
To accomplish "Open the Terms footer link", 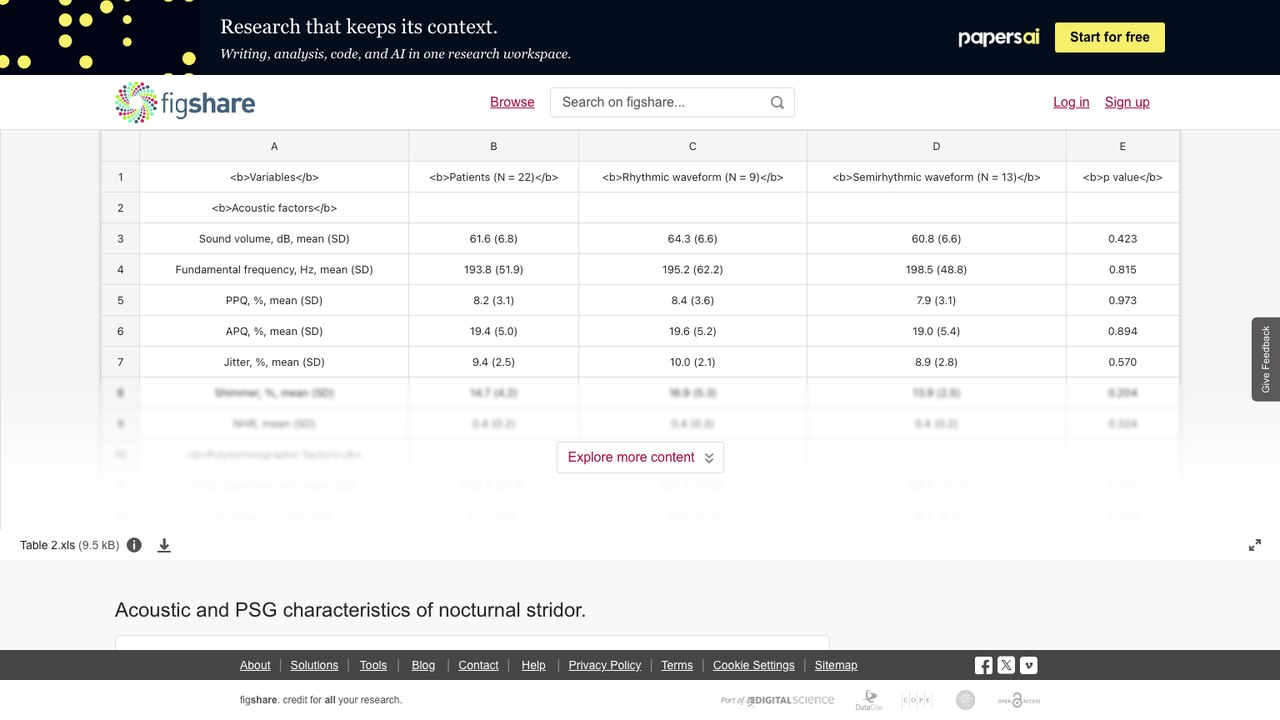I will (677, 665).
